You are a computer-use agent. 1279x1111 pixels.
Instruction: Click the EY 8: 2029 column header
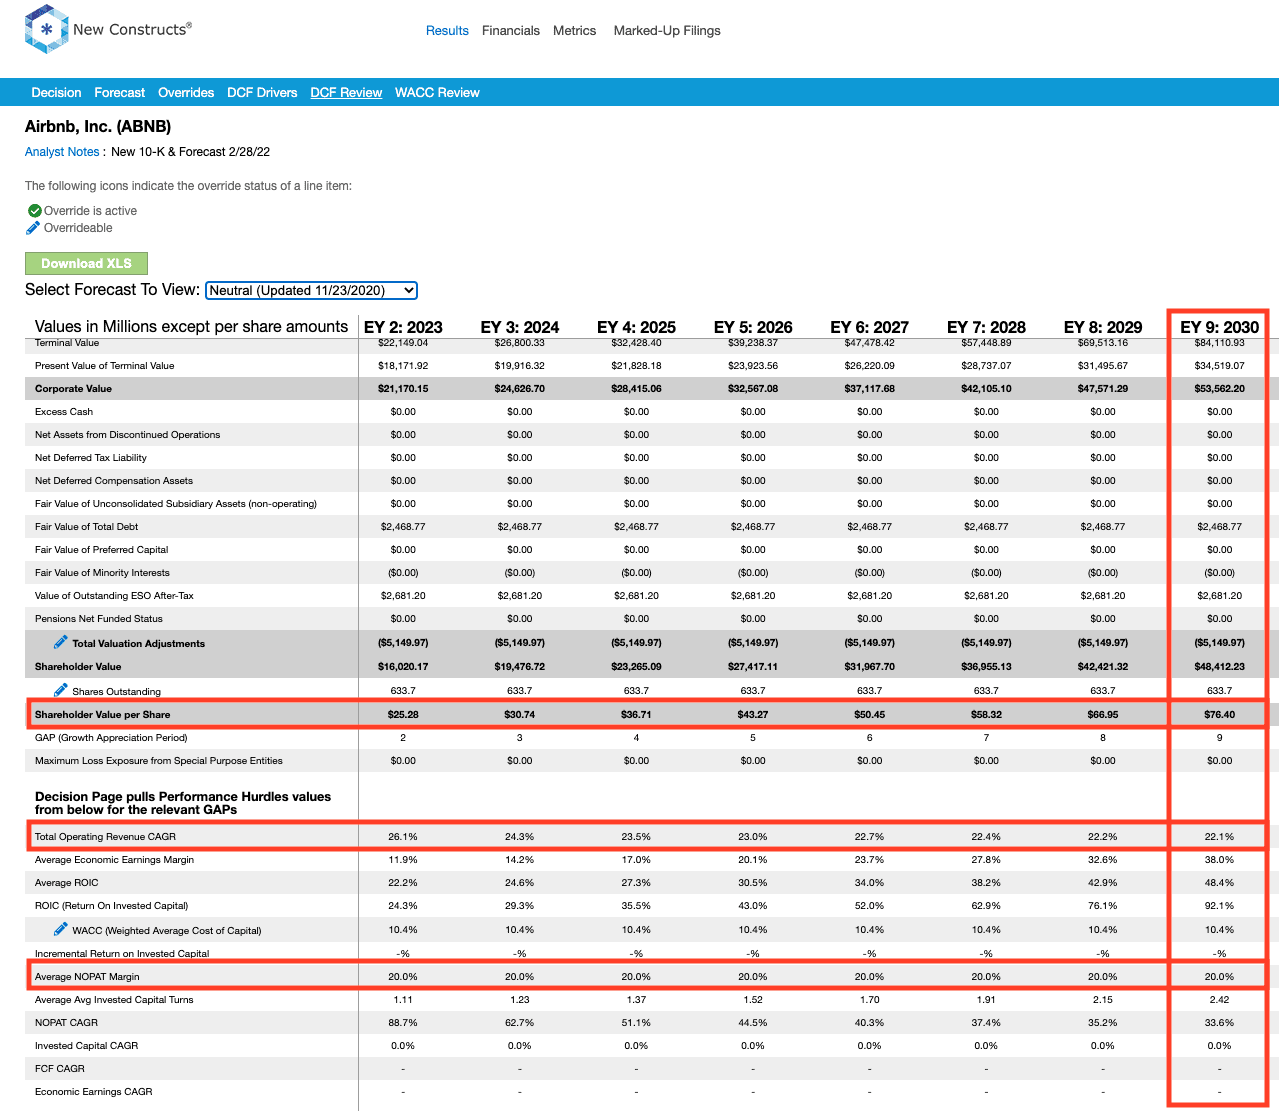click(x=1103, y=327)
